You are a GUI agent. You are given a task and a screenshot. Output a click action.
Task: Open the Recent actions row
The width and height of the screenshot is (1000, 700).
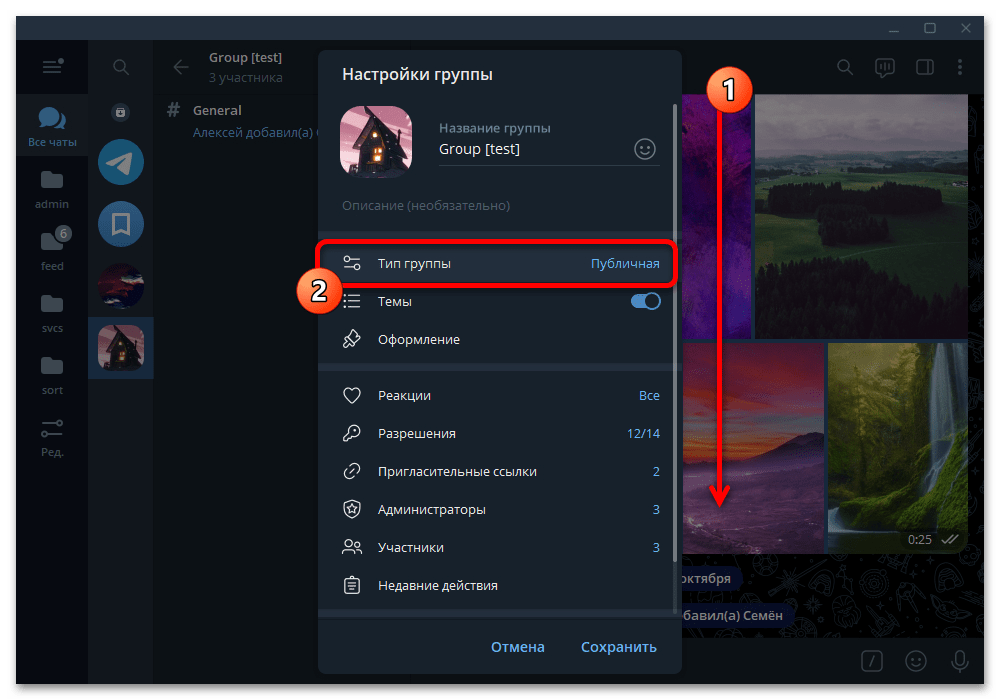(x=497, y=585)
